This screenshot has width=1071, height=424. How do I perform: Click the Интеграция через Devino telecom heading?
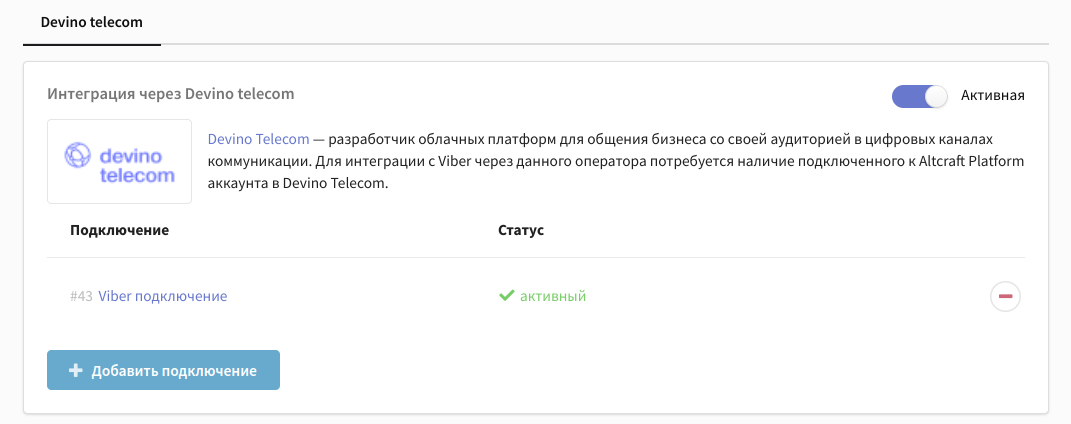[x=171, y=94]
